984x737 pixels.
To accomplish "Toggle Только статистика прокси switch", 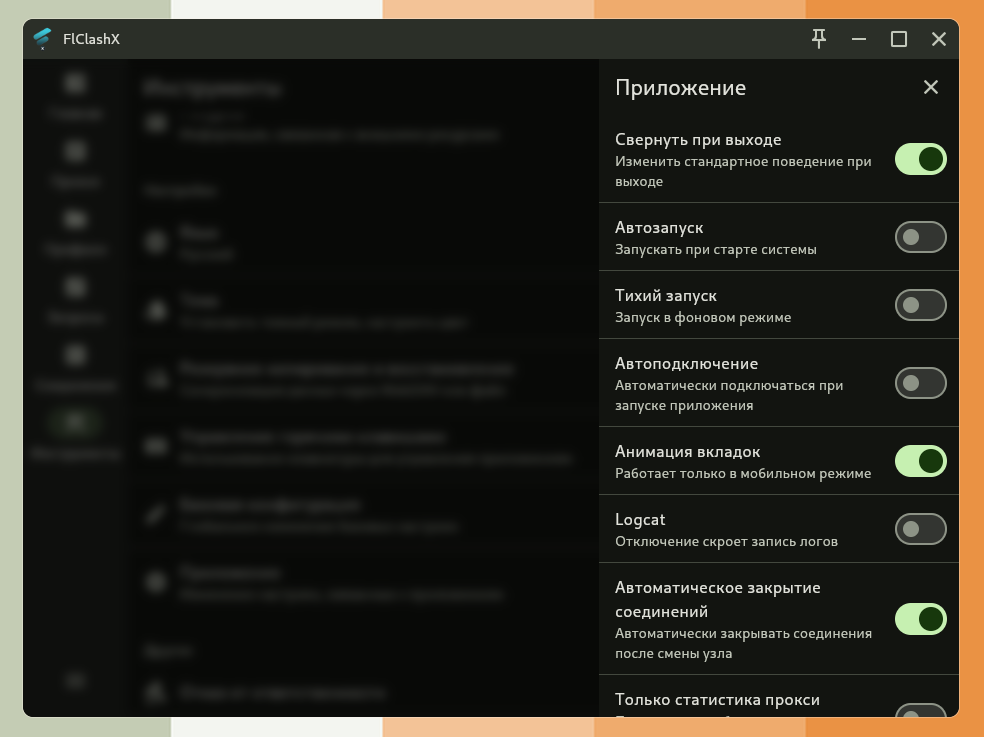I will click(x=920, y=711).
